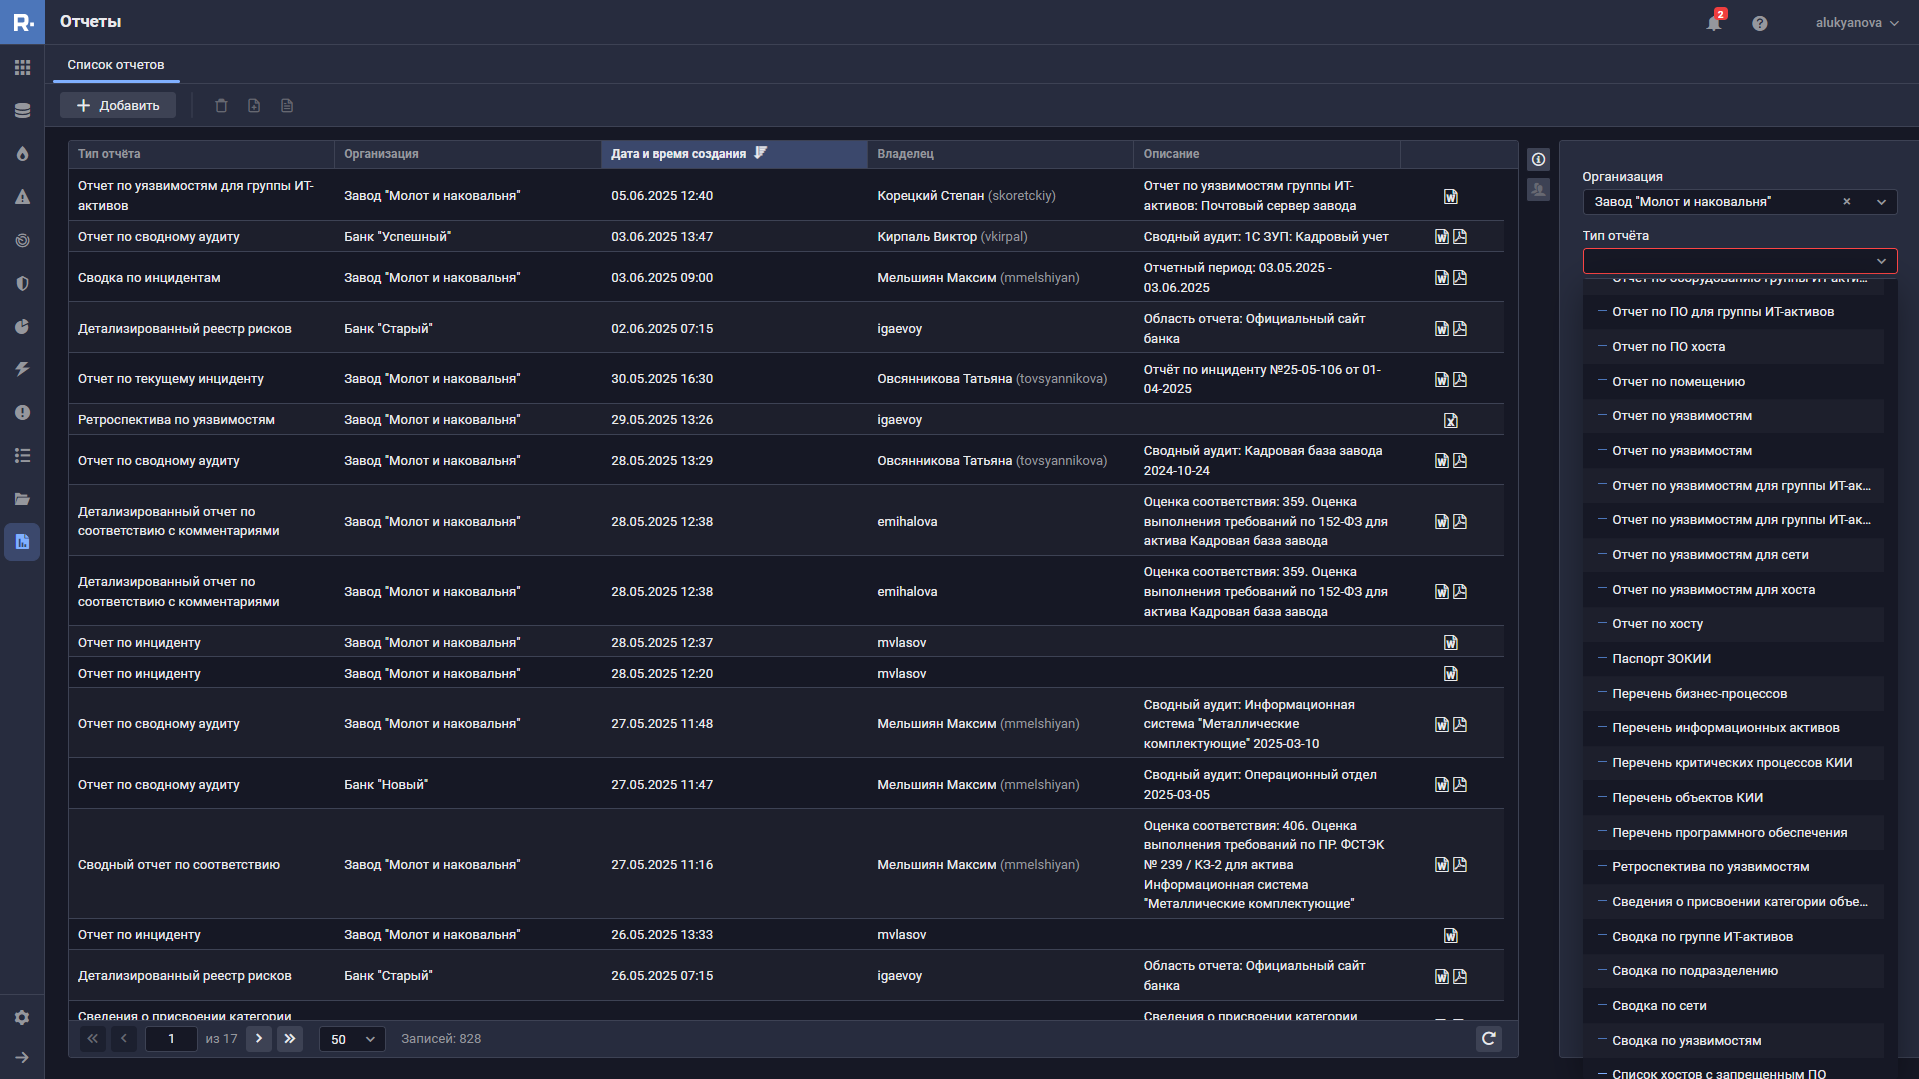Open the alukyanova user menu
Viewport: 1919px width, 1079px height.
1856,23
